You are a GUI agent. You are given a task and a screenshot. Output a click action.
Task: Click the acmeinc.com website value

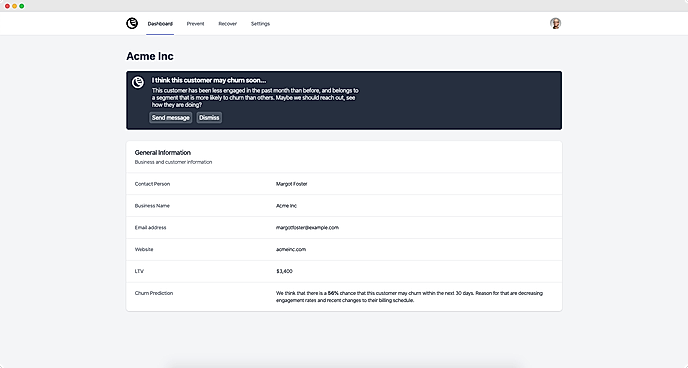[x=291, y=249]
